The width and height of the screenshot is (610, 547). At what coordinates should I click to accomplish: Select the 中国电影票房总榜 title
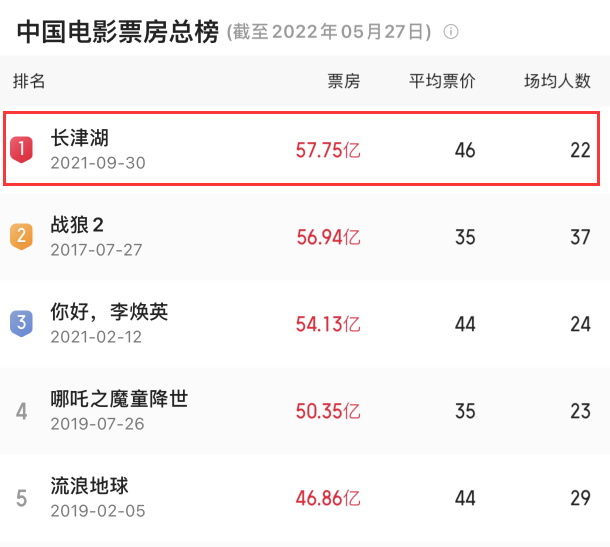tap(118, 32)
